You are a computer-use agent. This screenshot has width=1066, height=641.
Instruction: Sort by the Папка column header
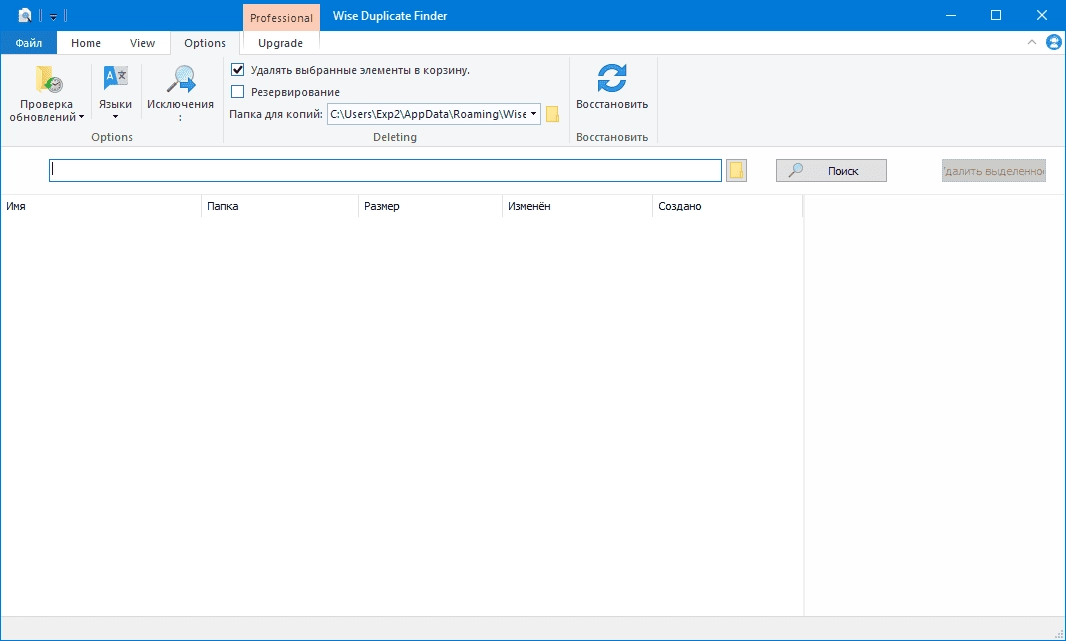(x=279, y=206)
